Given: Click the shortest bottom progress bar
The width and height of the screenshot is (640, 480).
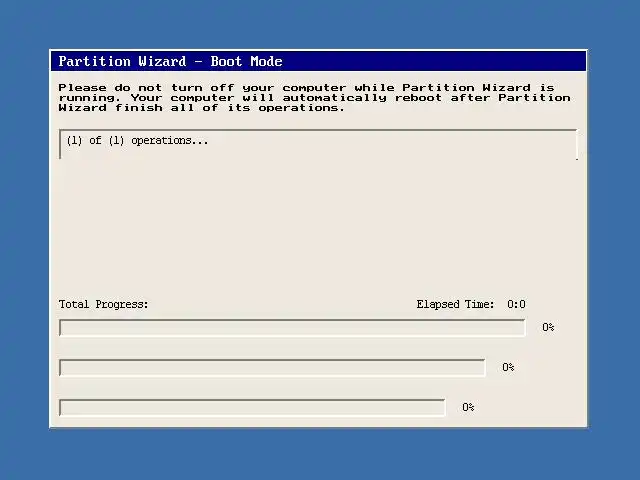Looking at the screenshot, I should point(252,408).
